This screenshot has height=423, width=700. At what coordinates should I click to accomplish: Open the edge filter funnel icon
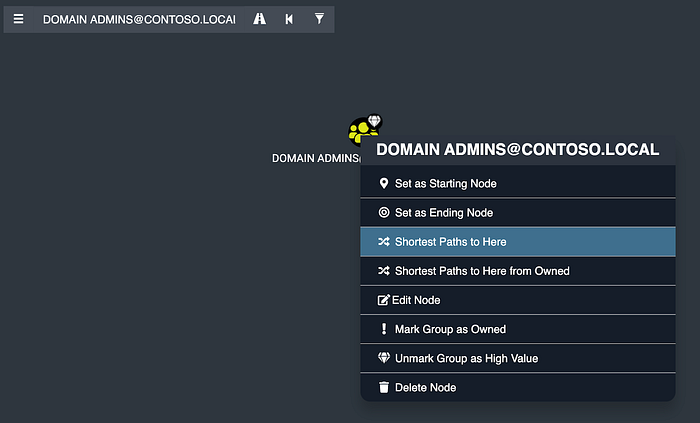pos(319,19)
